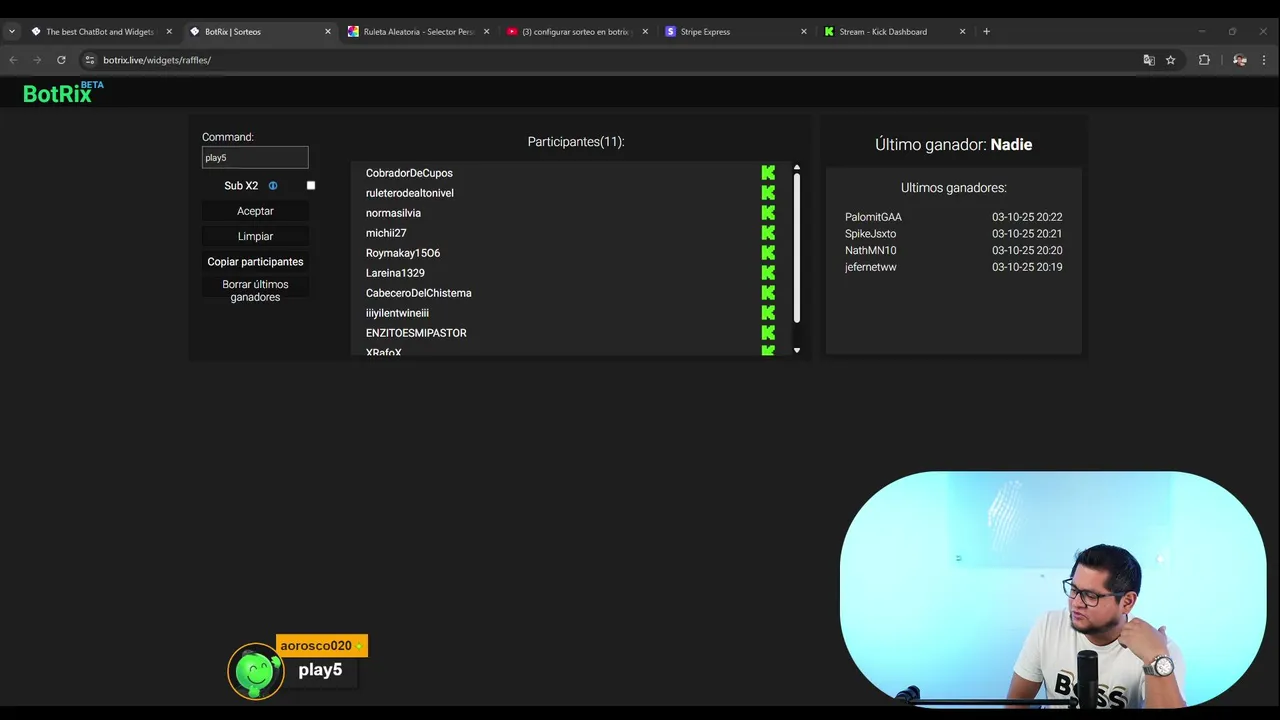Select participant ruleterodealtonivel
Screen dimensions: 1280x720
[410, 193]
